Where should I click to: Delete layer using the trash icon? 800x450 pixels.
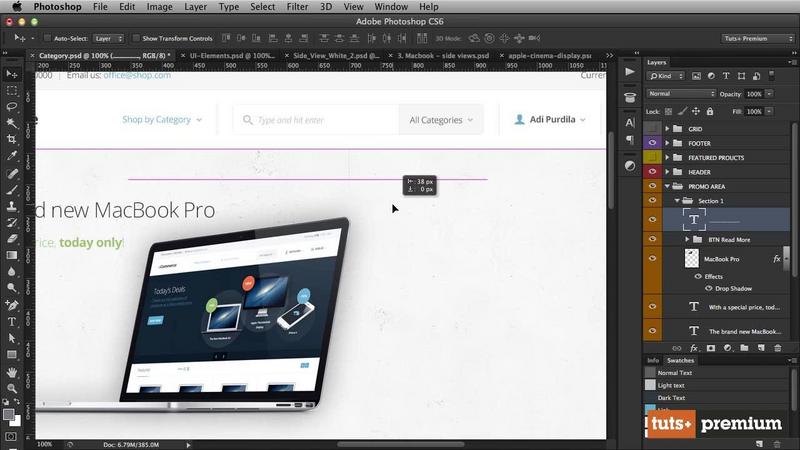pyautogui.click(x=778, y=348)
